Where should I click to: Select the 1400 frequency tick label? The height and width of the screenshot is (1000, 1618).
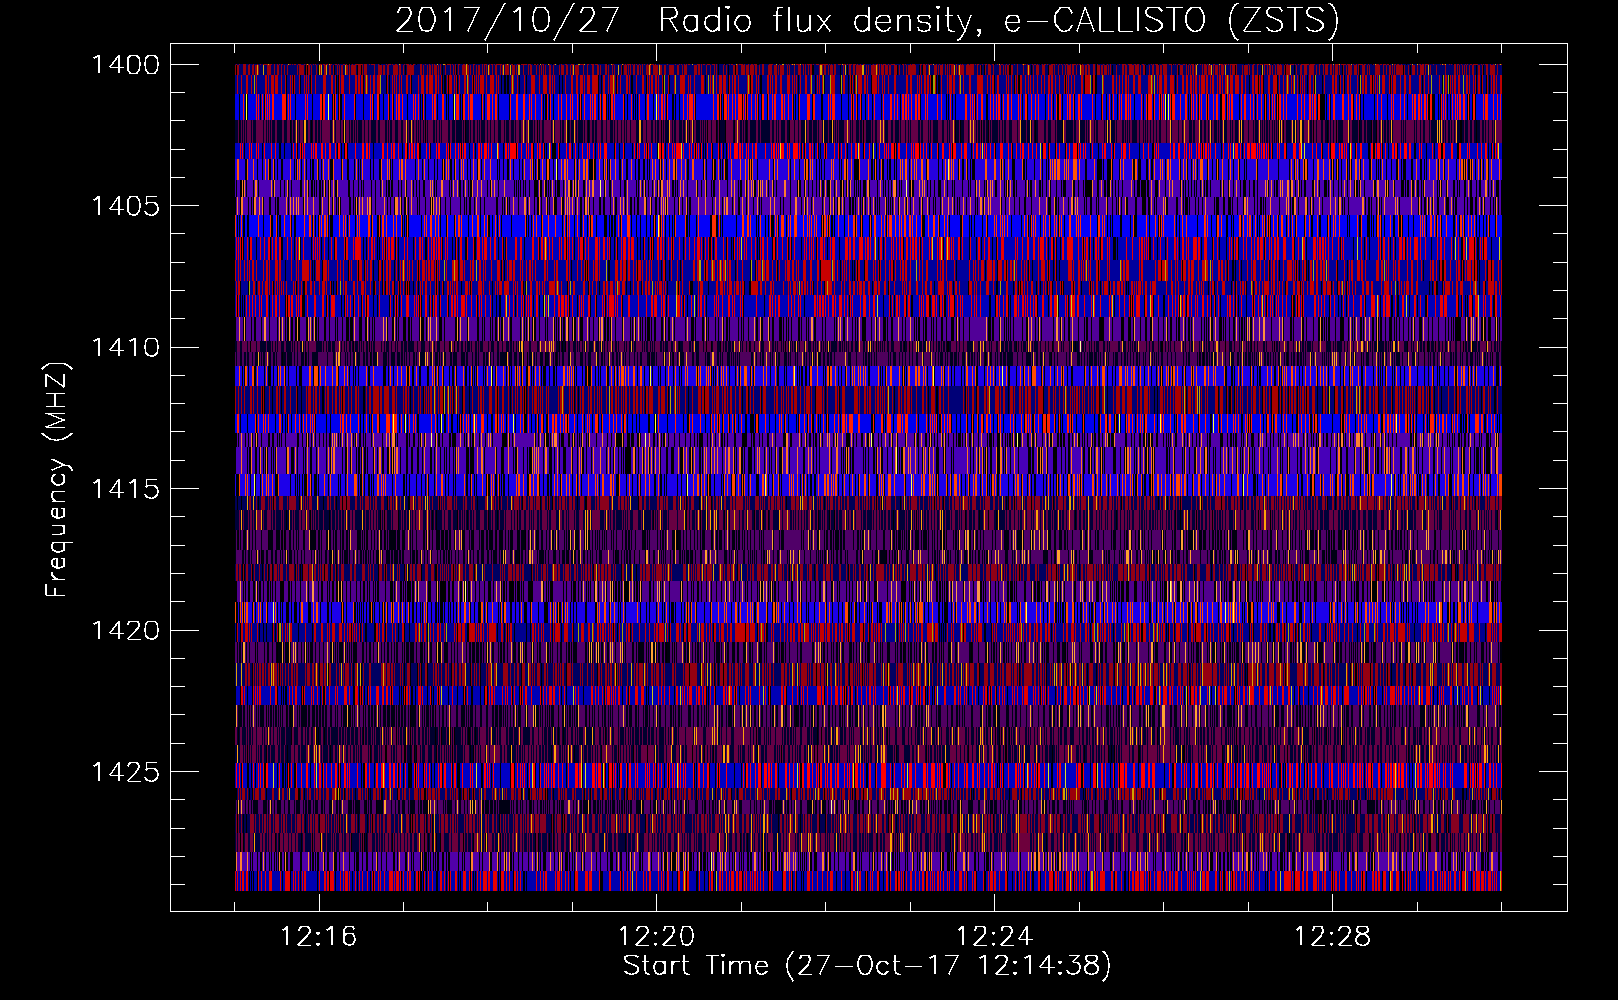coord(125,65)
